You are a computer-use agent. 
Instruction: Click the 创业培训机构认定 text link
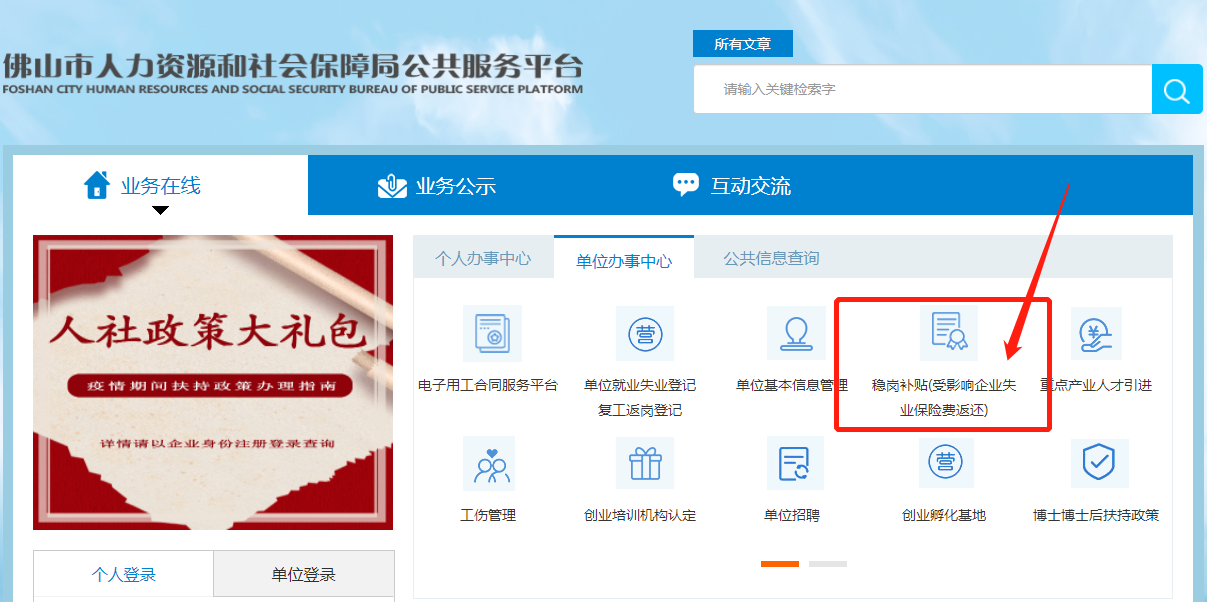640,515
